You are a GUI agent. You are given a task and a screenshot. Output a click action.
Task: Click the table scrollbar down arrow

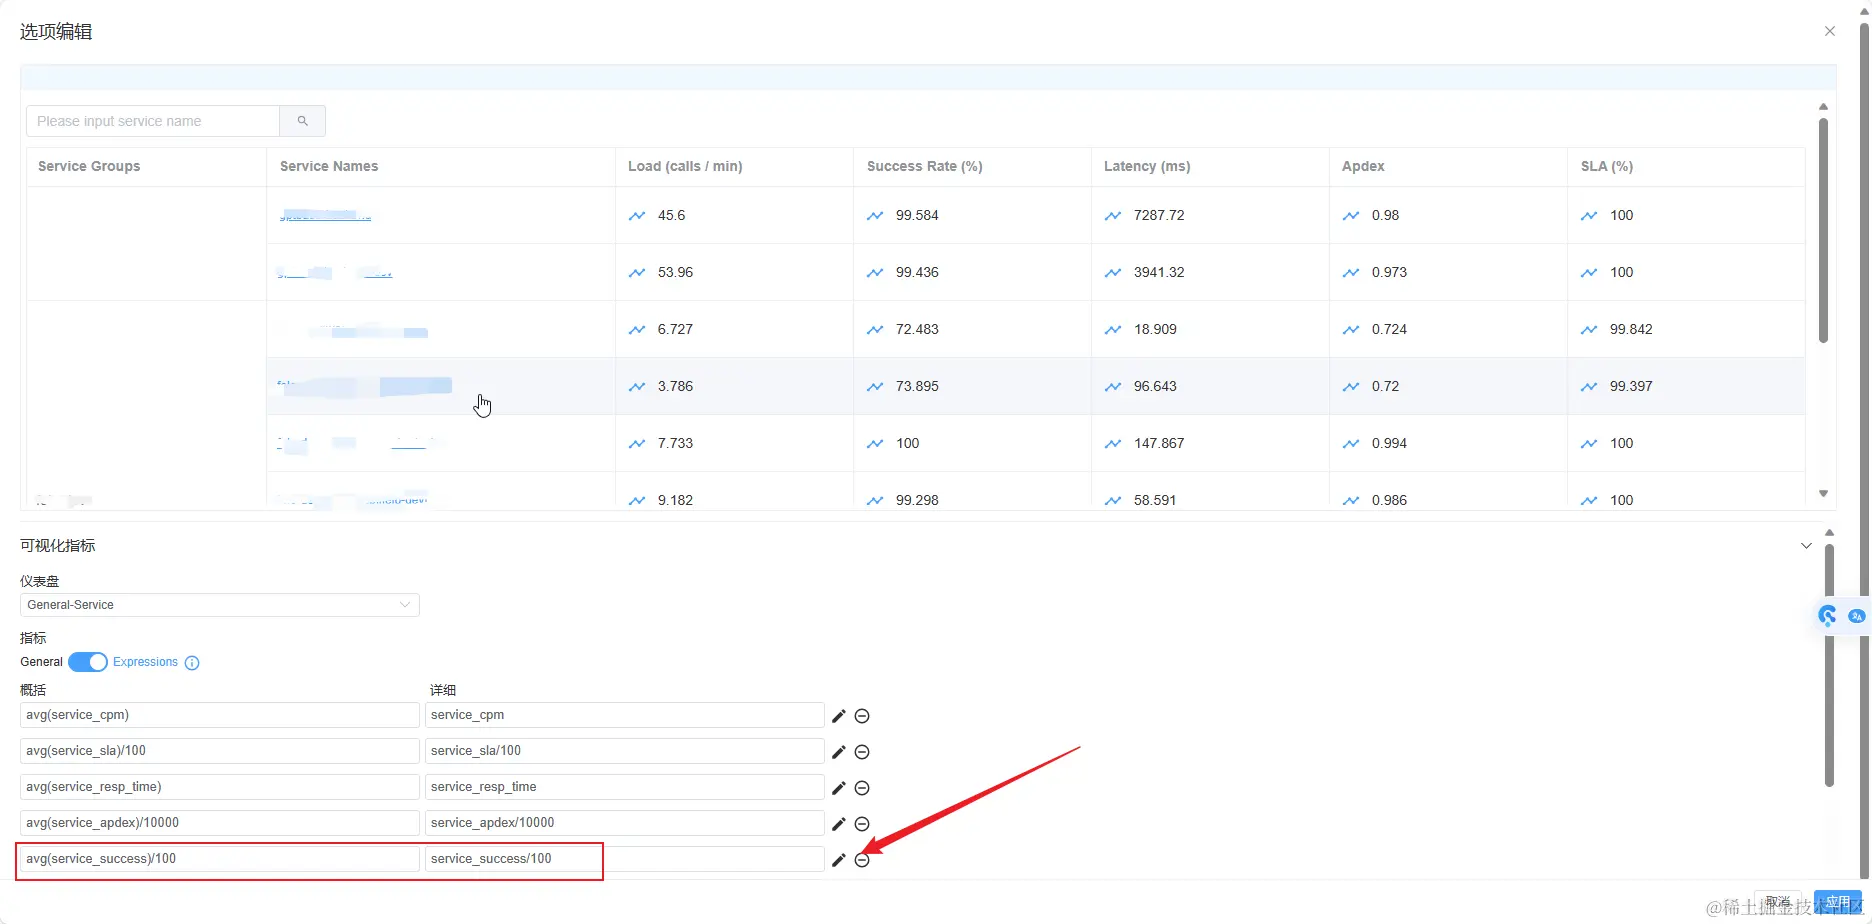pos(1823,494)
